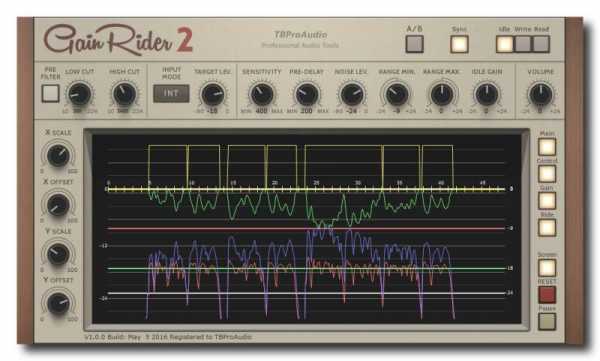Toggle the Main graph display button
This screenshot has width=600, height=361.
coord(547,147)
